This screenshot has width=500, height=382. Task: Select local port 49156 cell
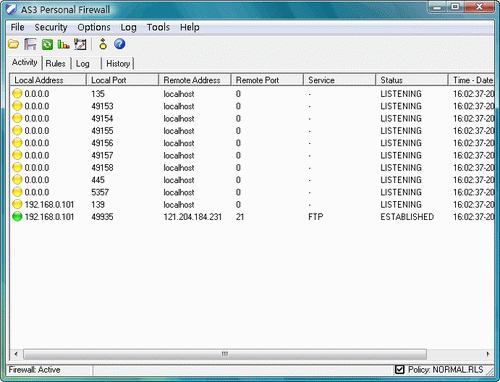(102, 143)
